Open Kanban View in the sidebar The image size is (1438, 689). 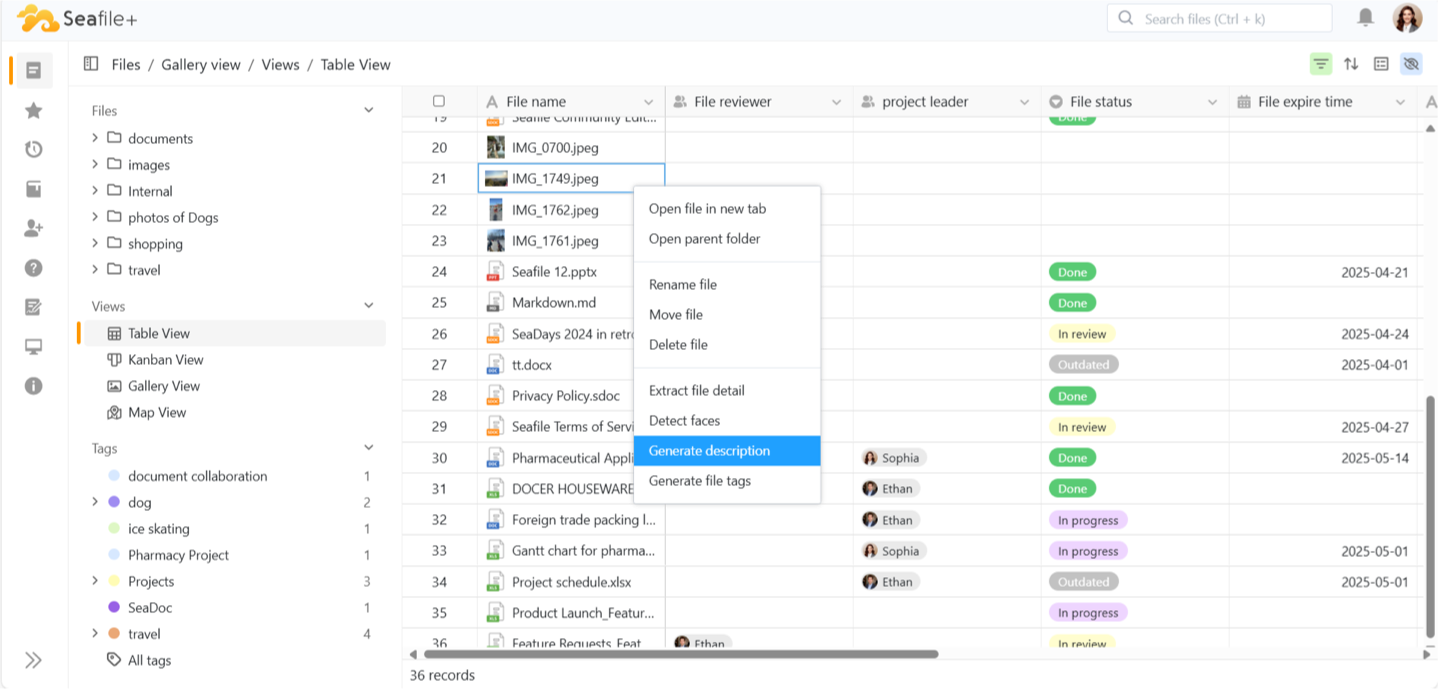[165, 360]
